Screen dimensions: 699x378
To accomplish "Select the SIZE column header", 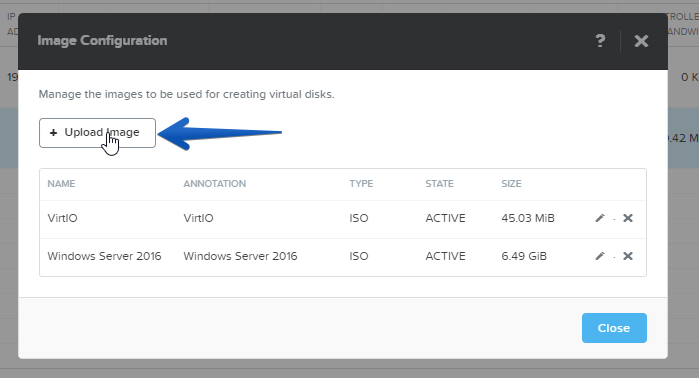I will (511, 184).
